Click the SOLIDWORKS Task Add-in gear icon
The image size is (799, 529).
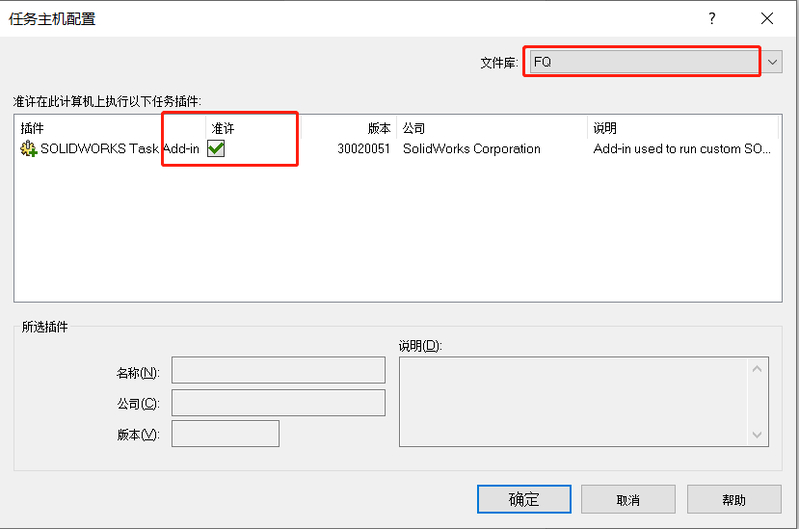(x=28, y=149)
